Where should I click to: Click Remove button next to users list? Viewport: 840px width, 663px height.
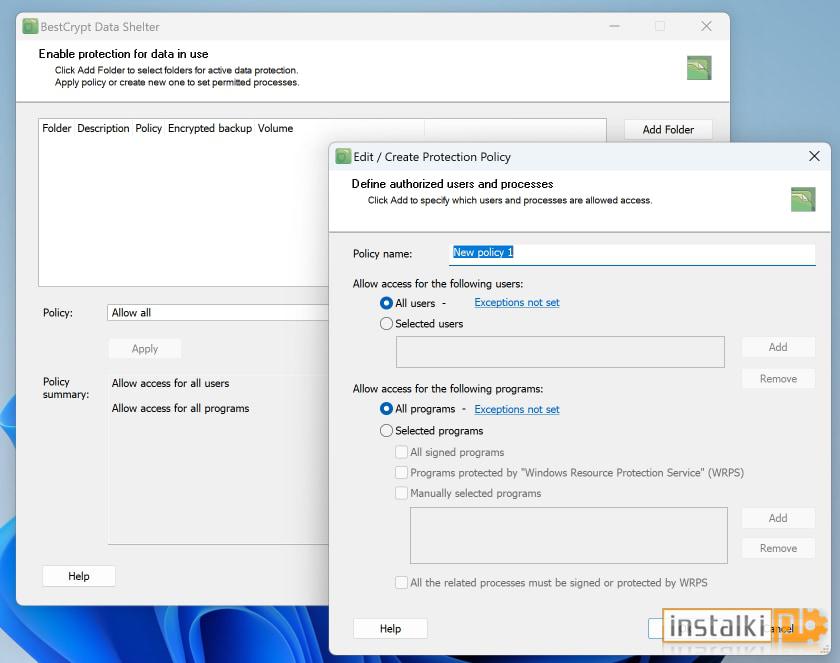point(778,379)
